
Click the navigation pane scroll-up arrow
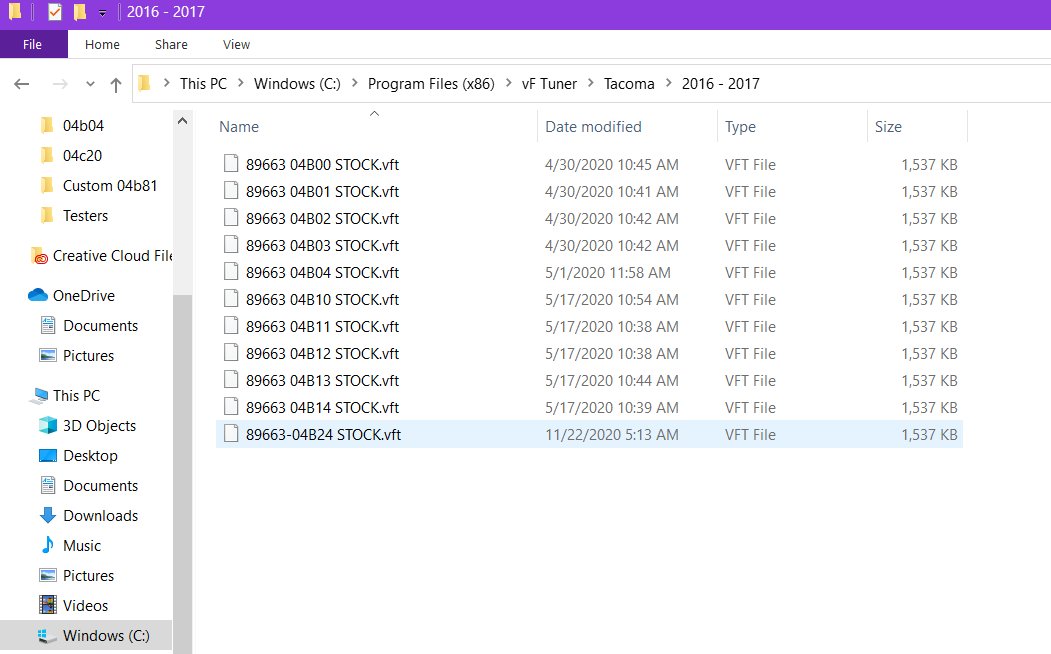coord(182,121)
